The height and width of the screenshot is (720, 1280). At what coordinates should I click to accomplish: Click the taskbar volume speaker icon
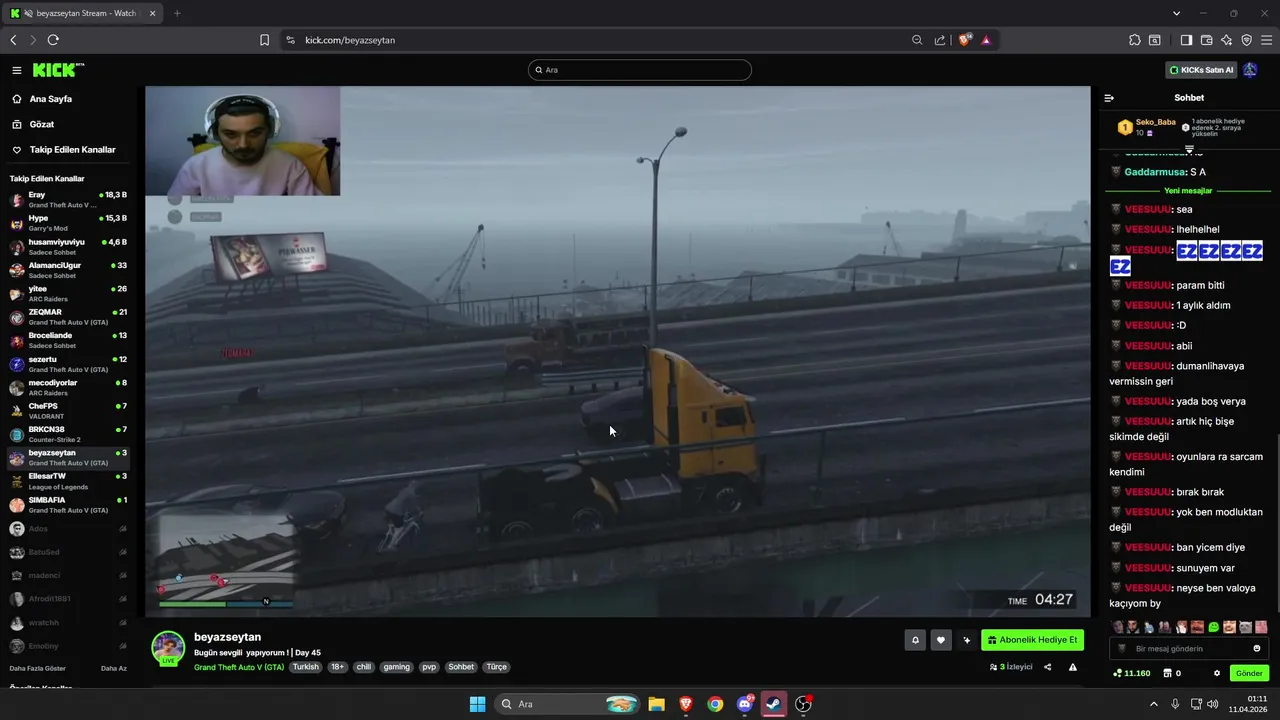tap(1212, 704)
